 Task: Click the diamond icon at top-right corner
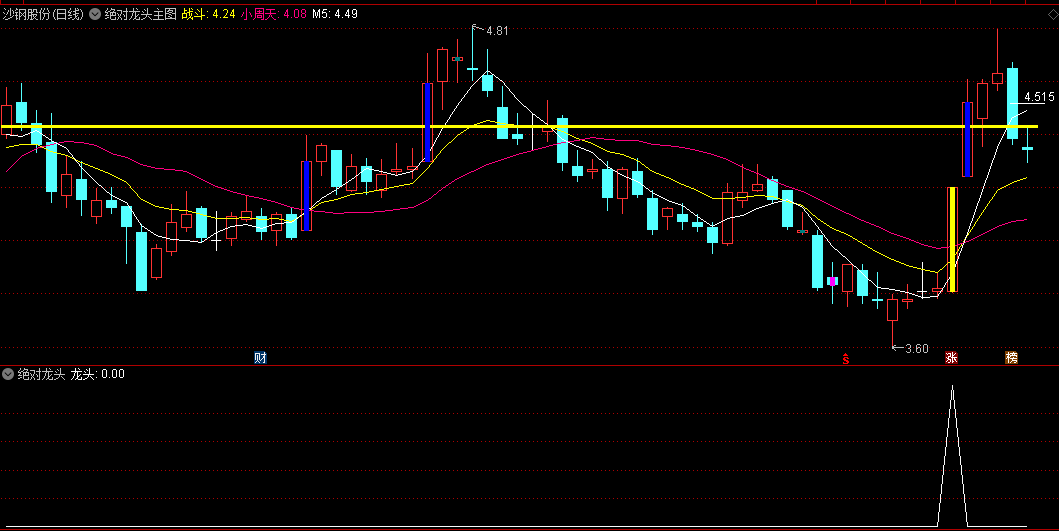tap(1052, 14)
